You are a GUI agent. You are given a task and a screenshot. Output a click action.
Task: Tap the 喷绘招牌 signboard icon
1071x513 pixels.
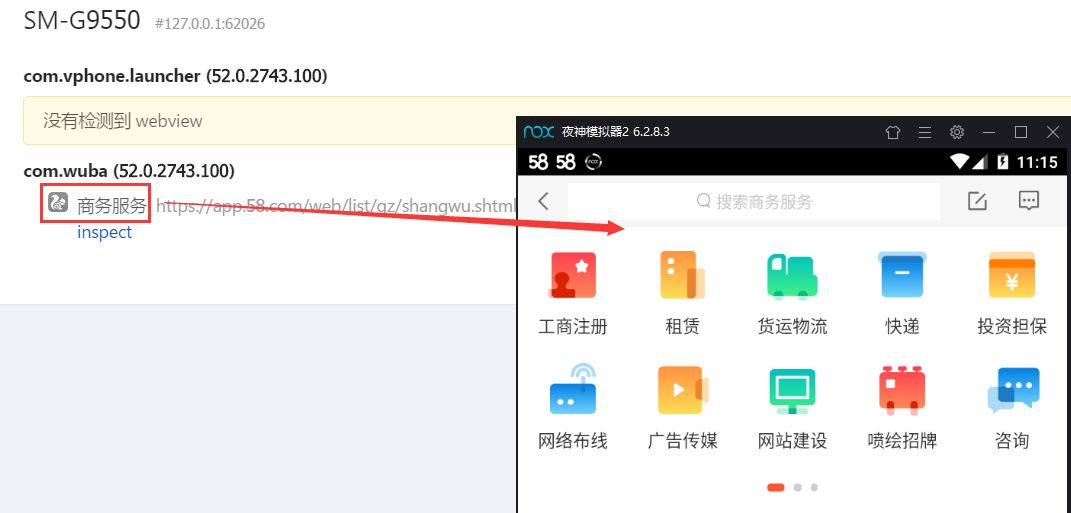[x=902, y=390]
